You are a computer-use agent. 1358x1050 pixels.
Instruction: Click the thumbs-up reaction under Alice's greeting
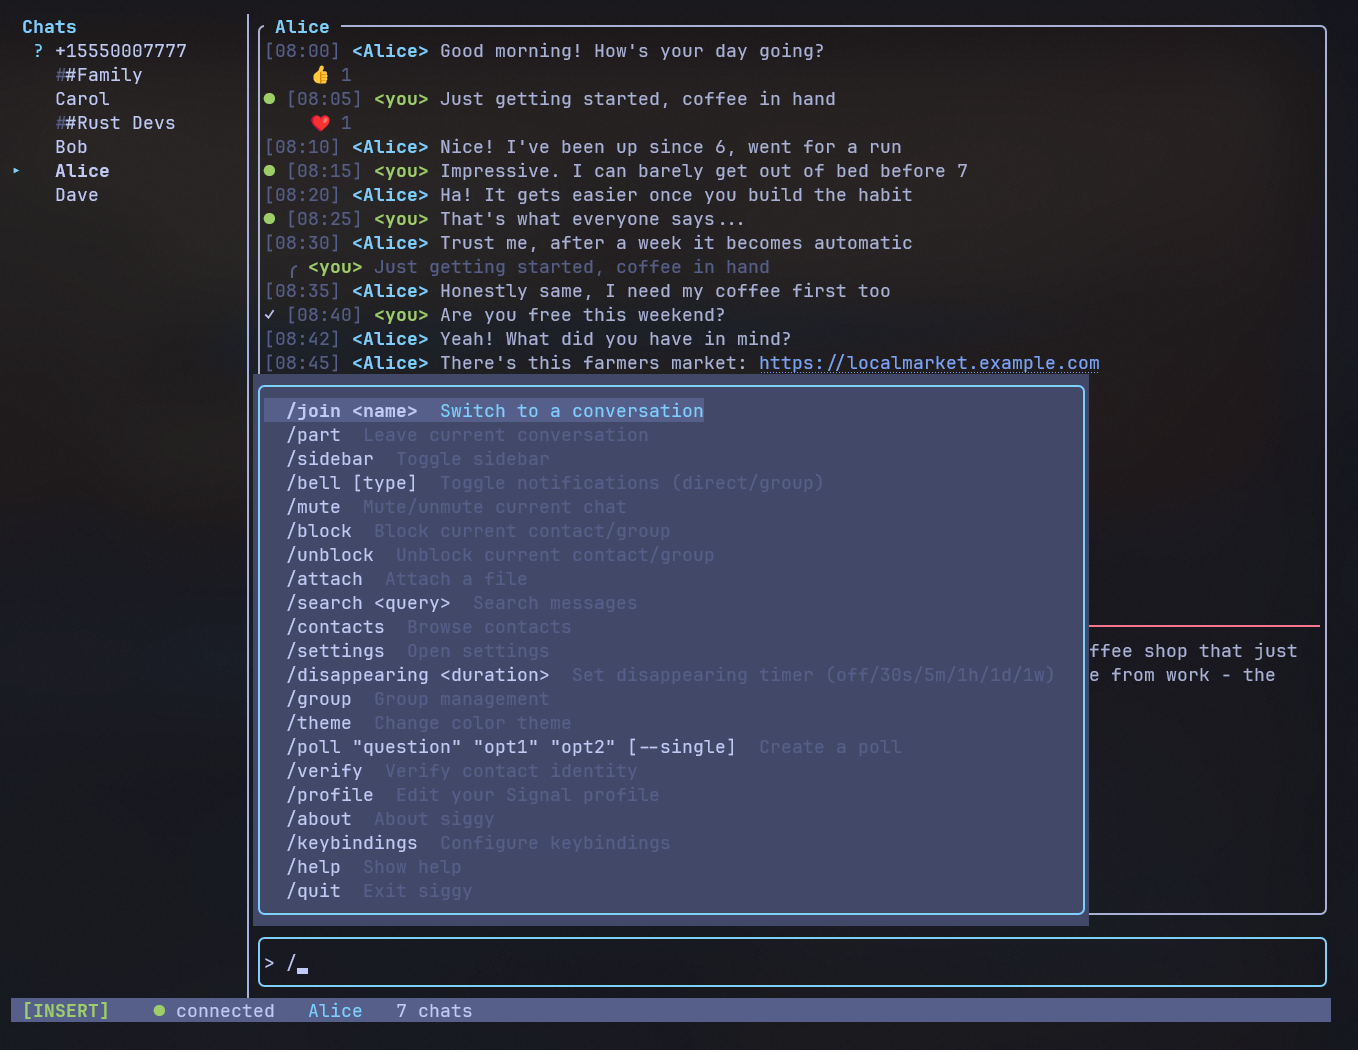(x=320, y=74)
